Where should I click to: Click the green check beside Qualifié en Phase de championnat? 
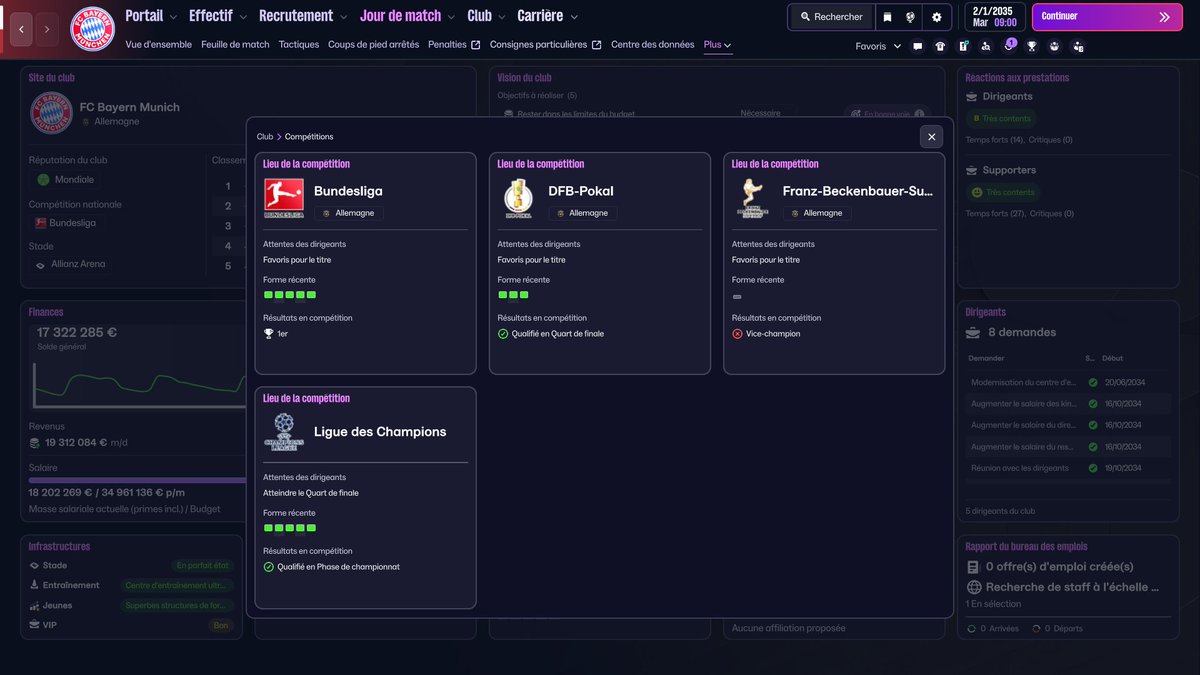pos(269,567)
